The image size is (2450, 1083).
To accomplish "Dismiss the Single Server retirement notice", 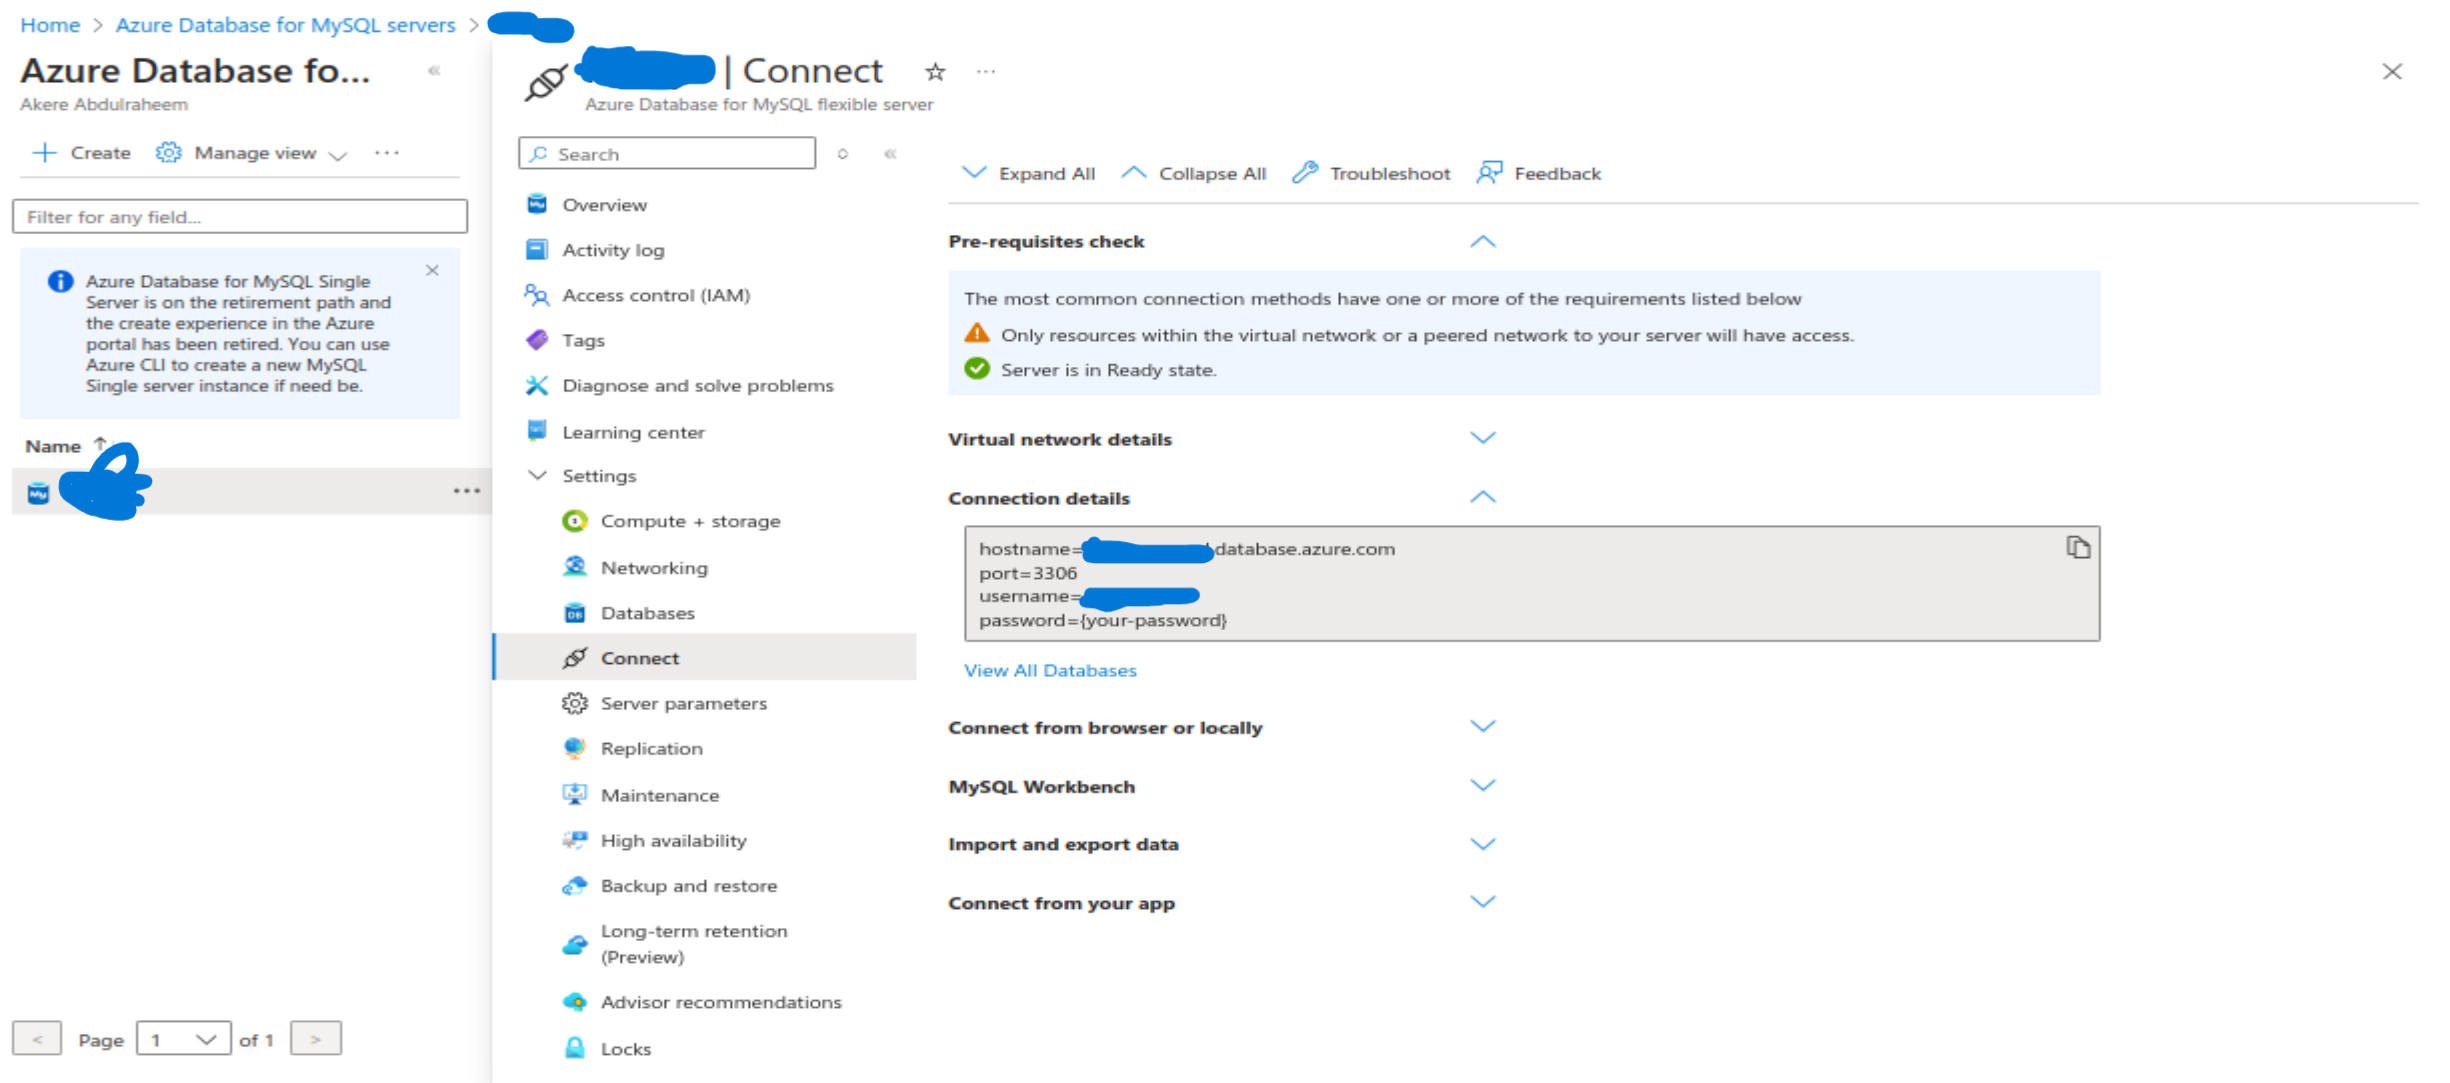I will [432, 270].
